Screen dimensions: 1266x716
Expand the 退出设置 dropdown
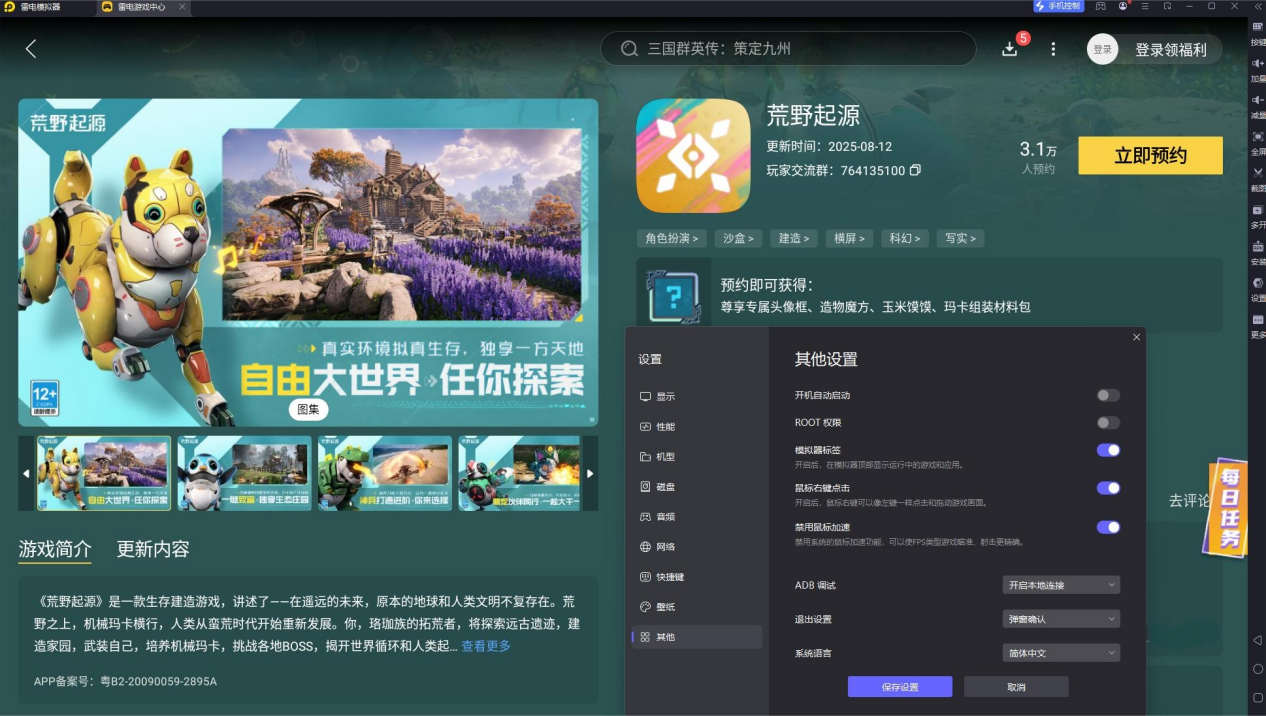1061,618
